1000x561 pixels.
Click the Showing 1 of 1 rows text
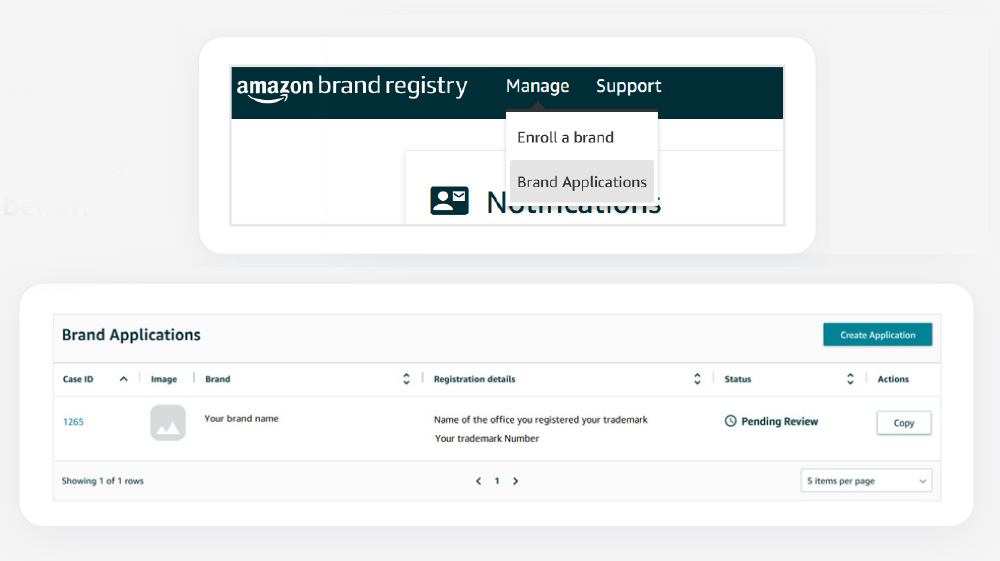tap(103, 481)
